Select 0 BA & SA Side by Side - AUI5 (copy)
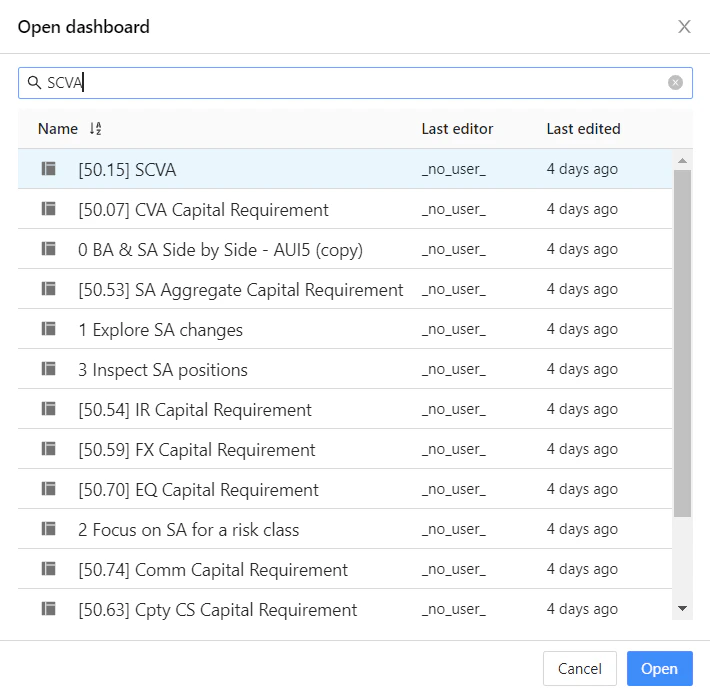710x691 pixels. pyautogui.click(x=345, y=249)
